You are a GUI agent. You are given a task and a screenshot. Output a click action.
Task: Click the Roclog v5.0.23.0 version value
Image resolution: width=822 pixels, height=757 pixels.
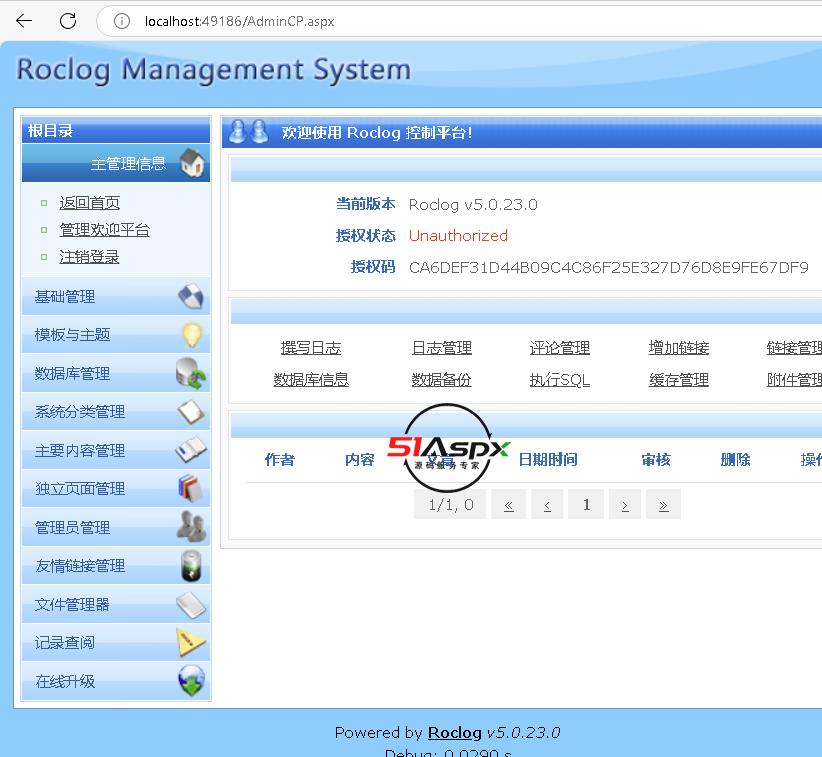tap(473, 204)
